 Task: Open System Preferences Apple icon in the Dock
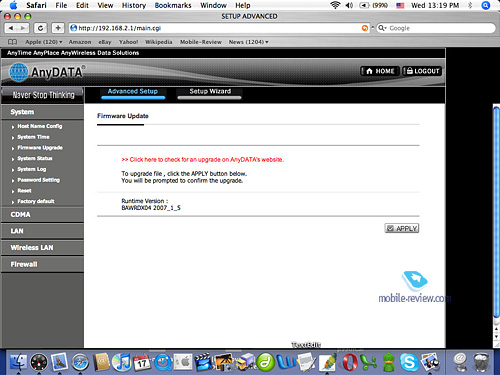point(183,362)
